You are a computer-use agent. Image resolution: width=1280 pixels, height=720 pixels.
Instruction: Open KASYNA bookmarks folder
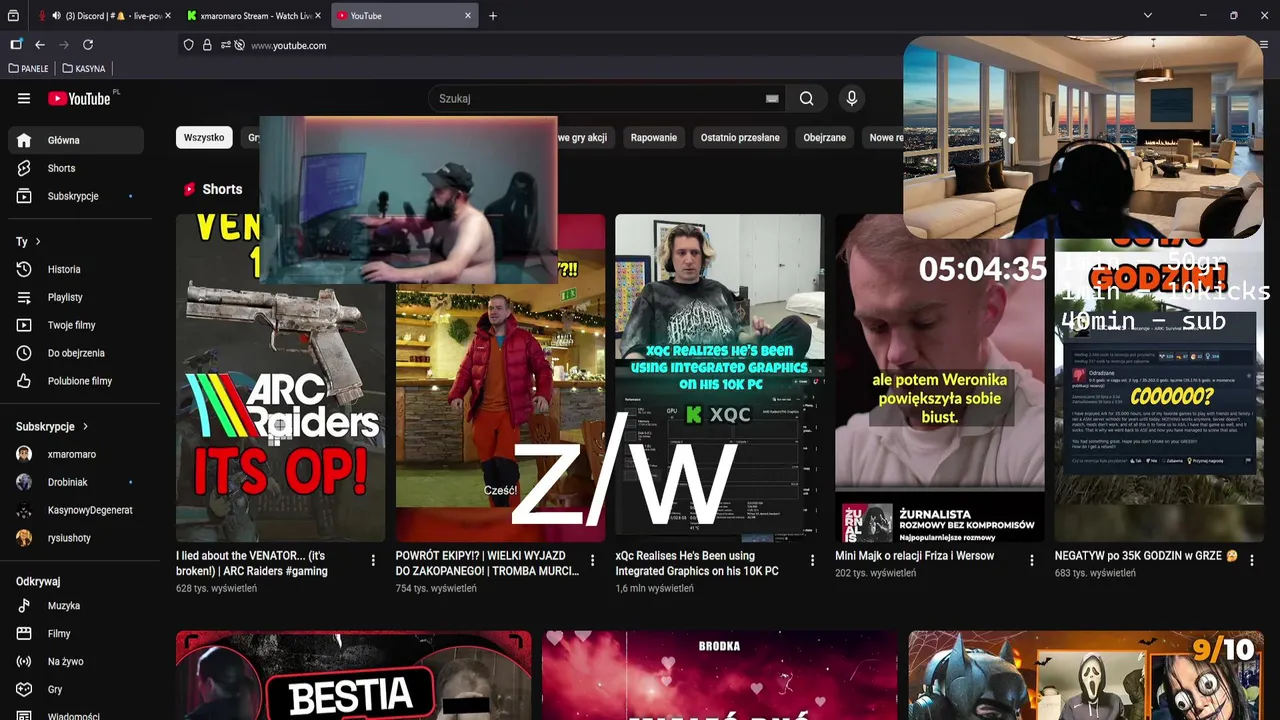[x=83, y=69]
